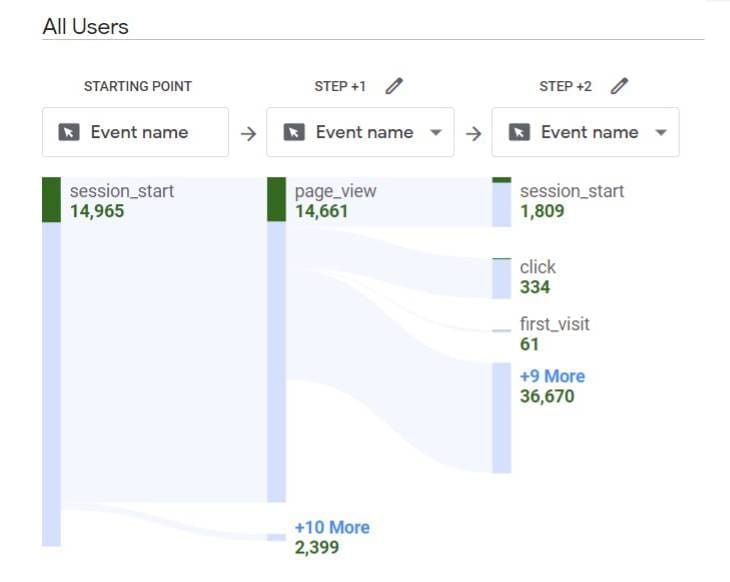Screen dimensions: 730x582
Task: Click the green bar of the page_view node
Action: coord(276,200)
